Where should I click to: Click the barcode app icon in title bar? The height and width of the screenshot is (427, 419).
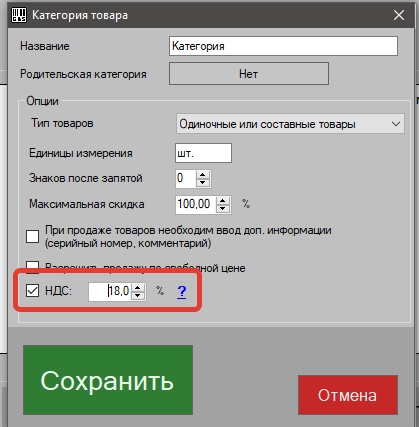click(19, 15)
